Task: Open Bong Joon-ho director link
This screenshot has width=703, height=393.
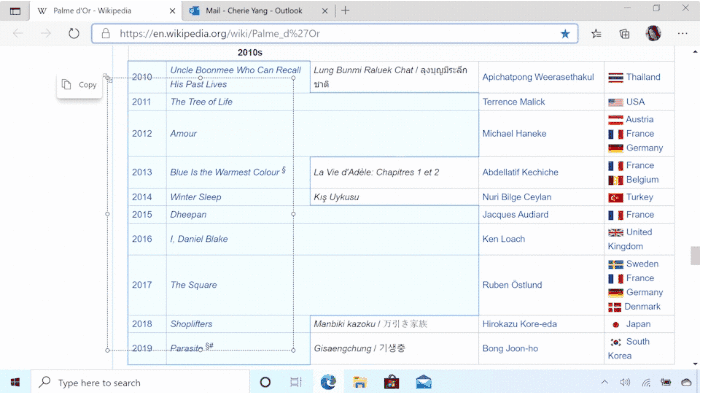Action: [x=510, y=349]
